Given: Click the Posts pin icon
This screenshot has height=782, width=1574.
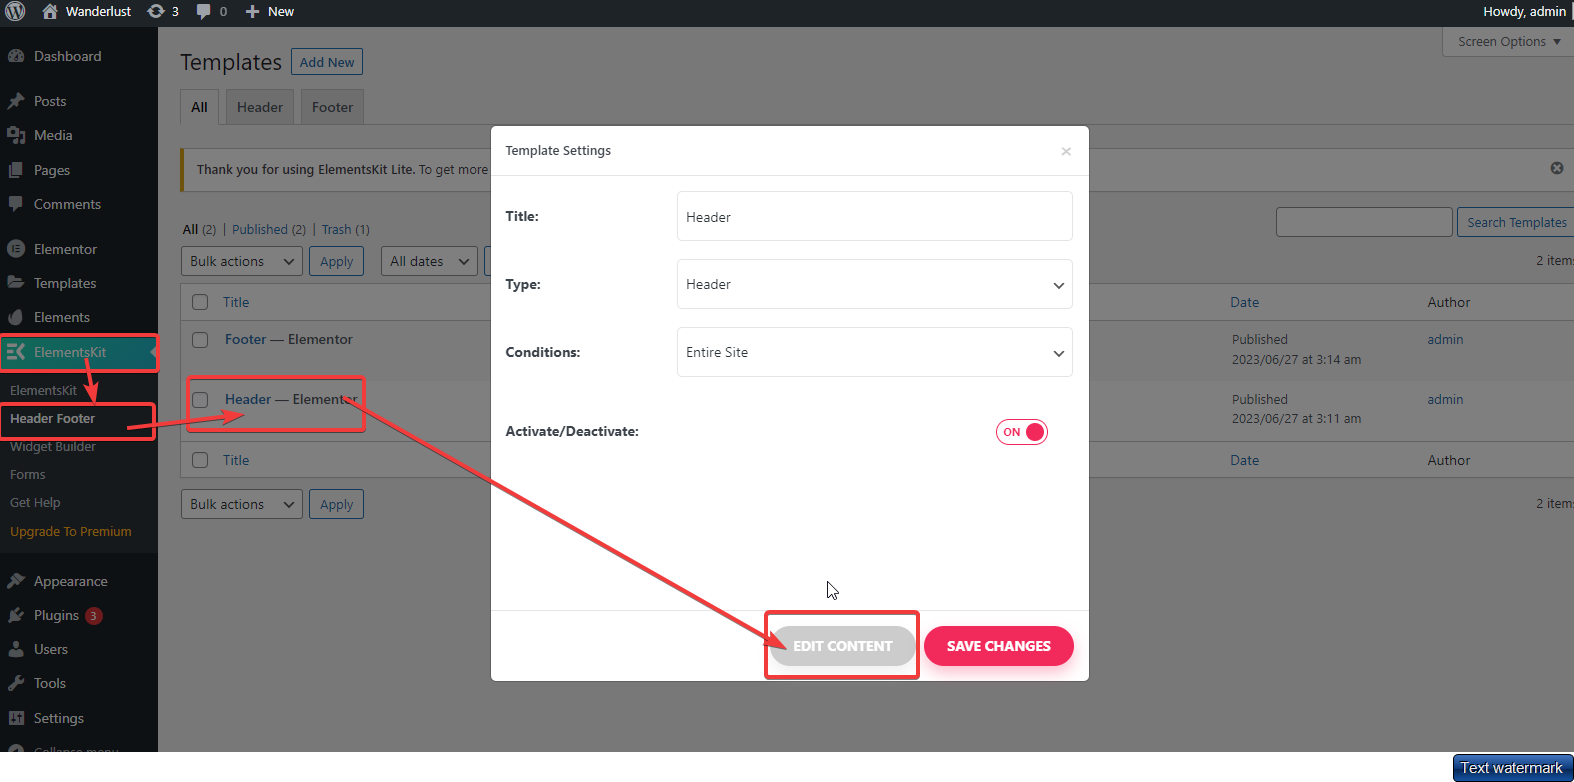Looking at the screenshot, I should point(16,101).
